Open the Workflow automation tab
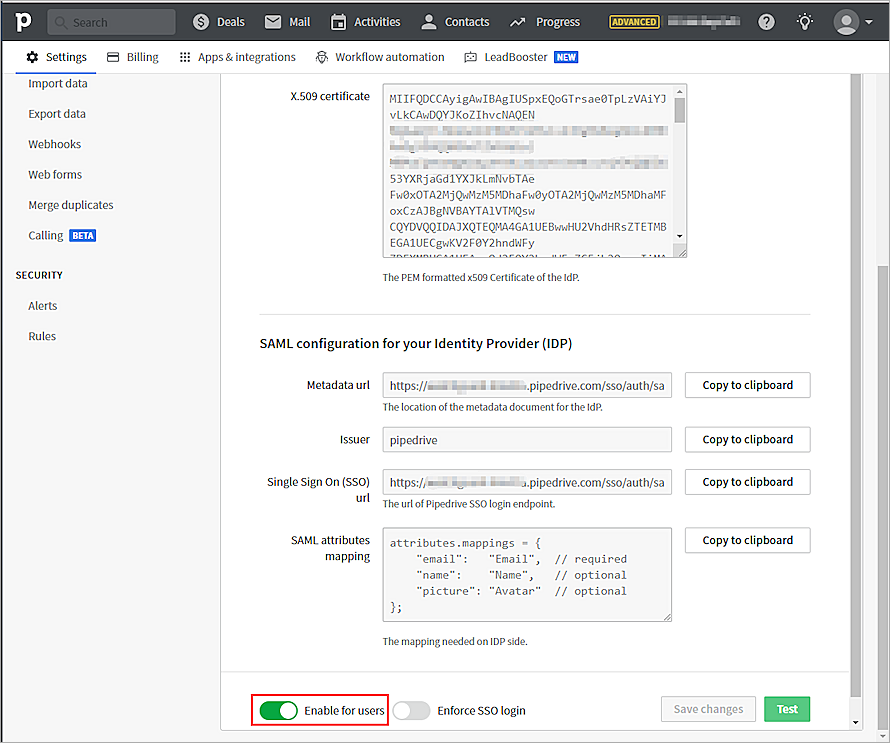The image size is (890, 743). (380, 57)
